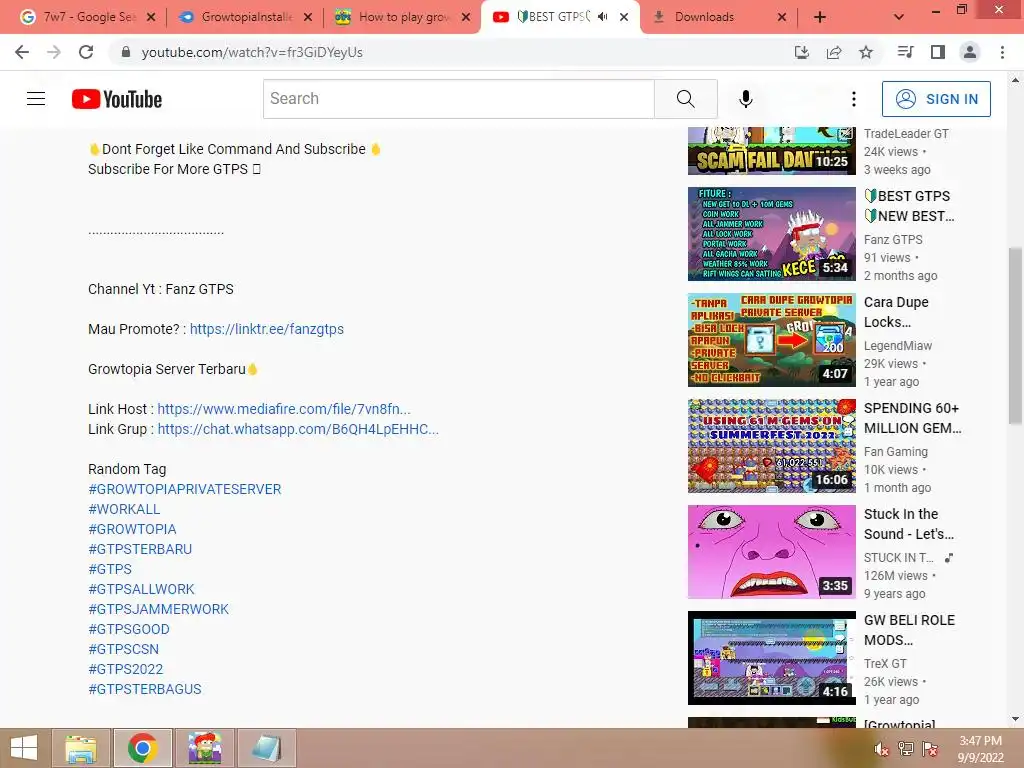The height and width of the screenshot is (768, 1024).
Task: Go forward with the forward arrow
Action: pos(54,52)
